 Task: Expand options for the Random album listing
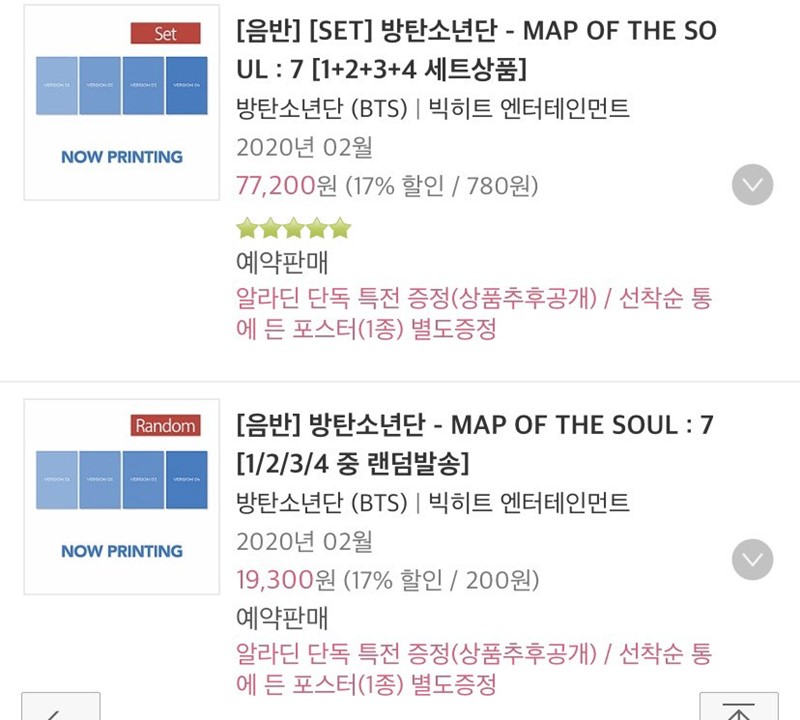click(752, 559)
